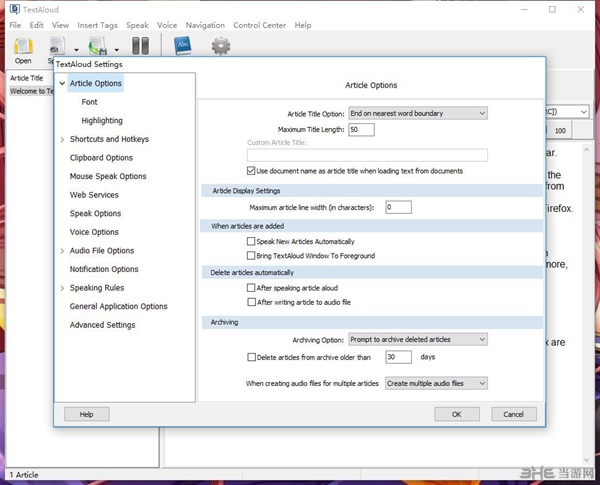Click the Maximum Title Length field

click(x=361, y=130)
